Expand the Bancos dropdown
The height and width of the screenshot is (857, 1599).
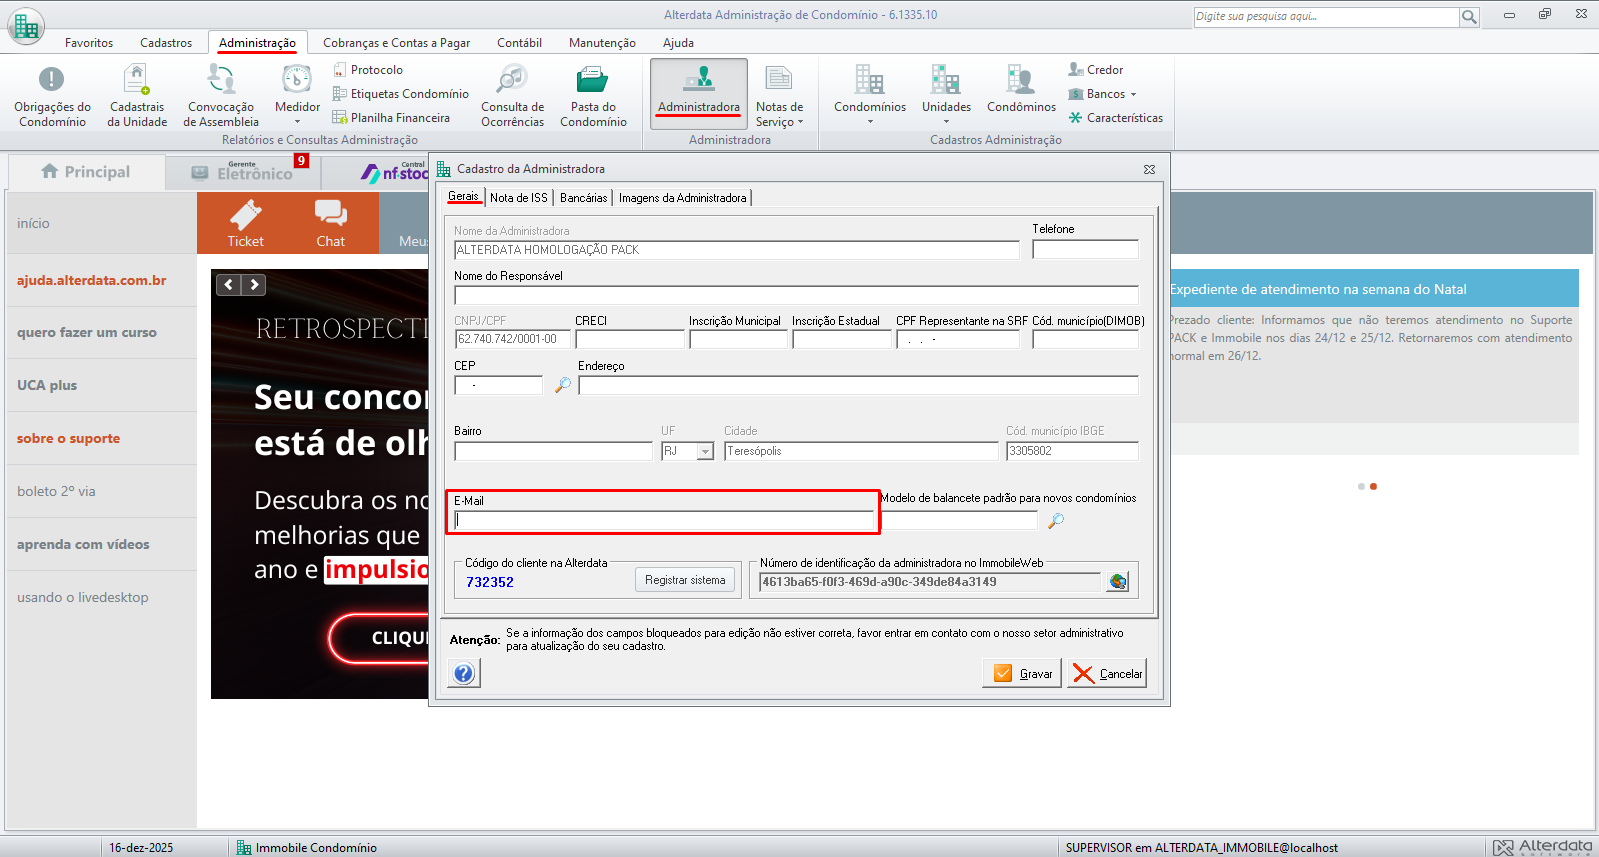1133,95
